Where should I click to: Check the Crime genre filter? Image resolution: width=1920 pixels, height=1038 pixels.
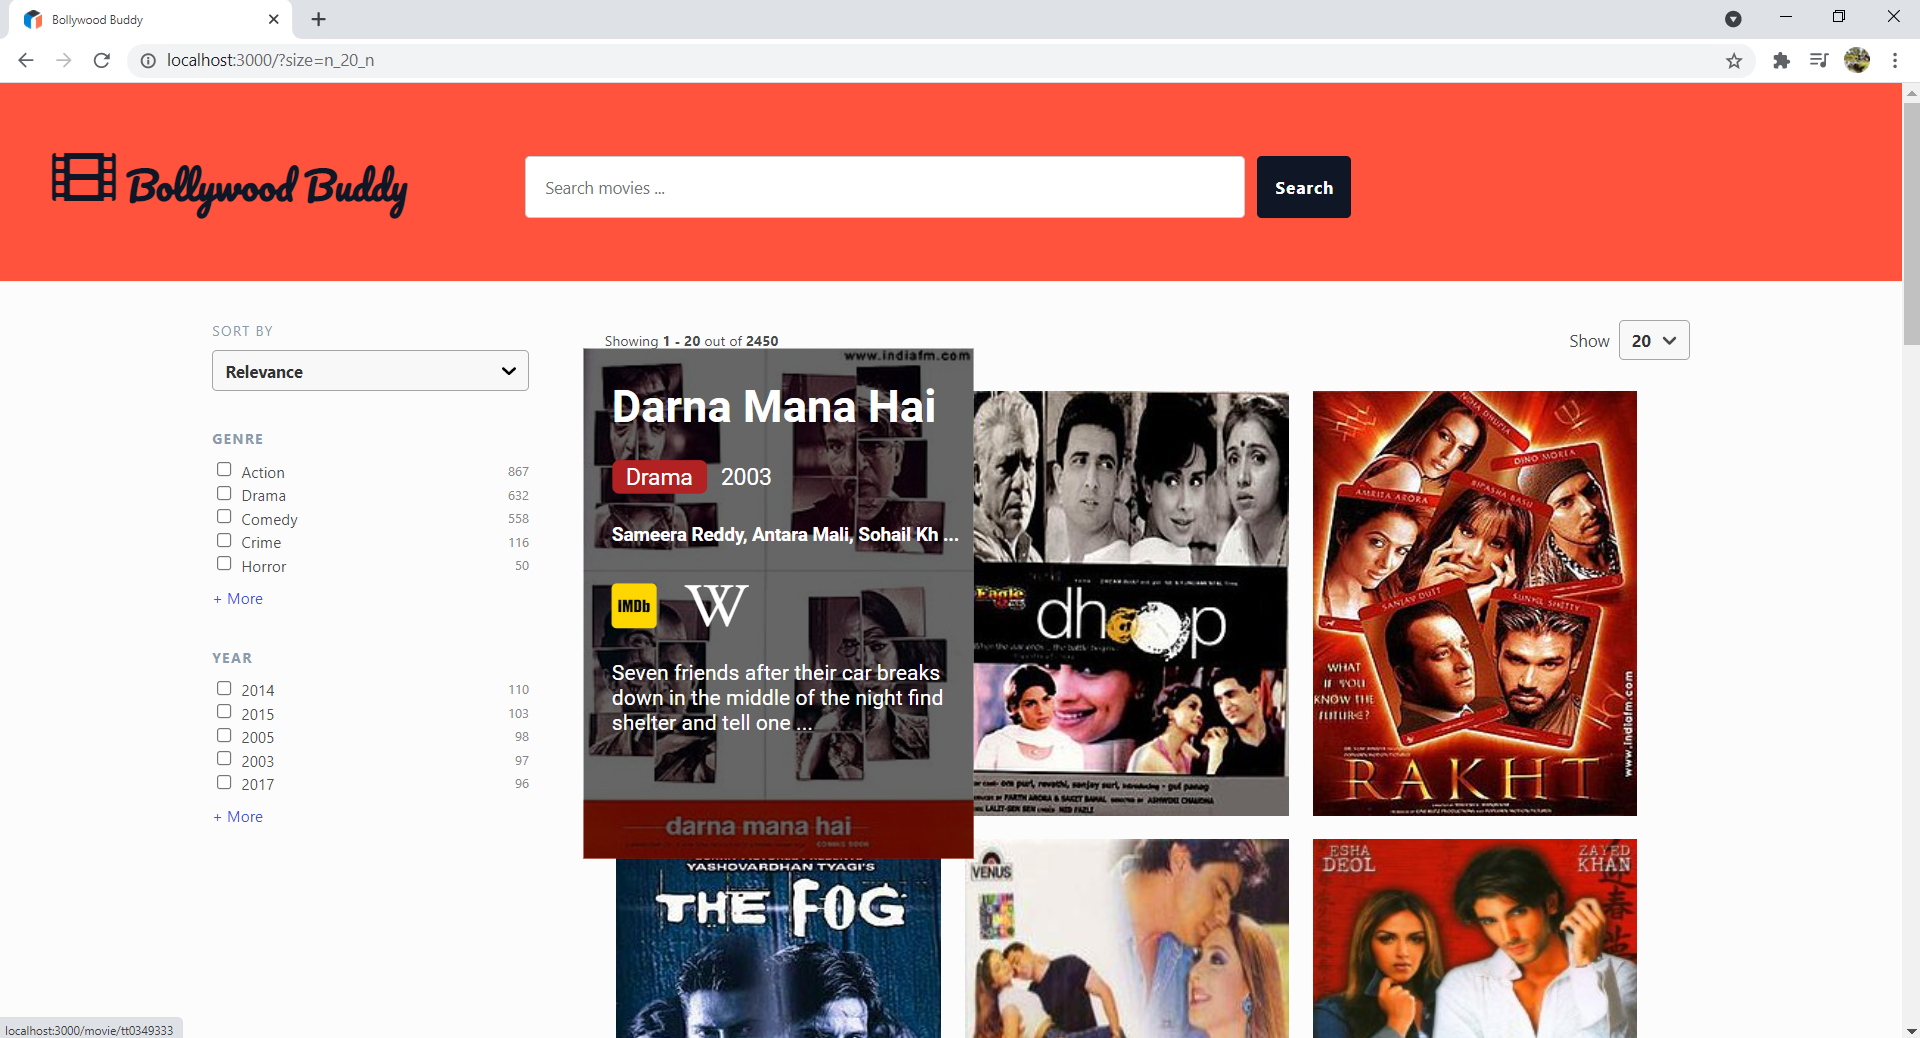click(x=224, y=540)
